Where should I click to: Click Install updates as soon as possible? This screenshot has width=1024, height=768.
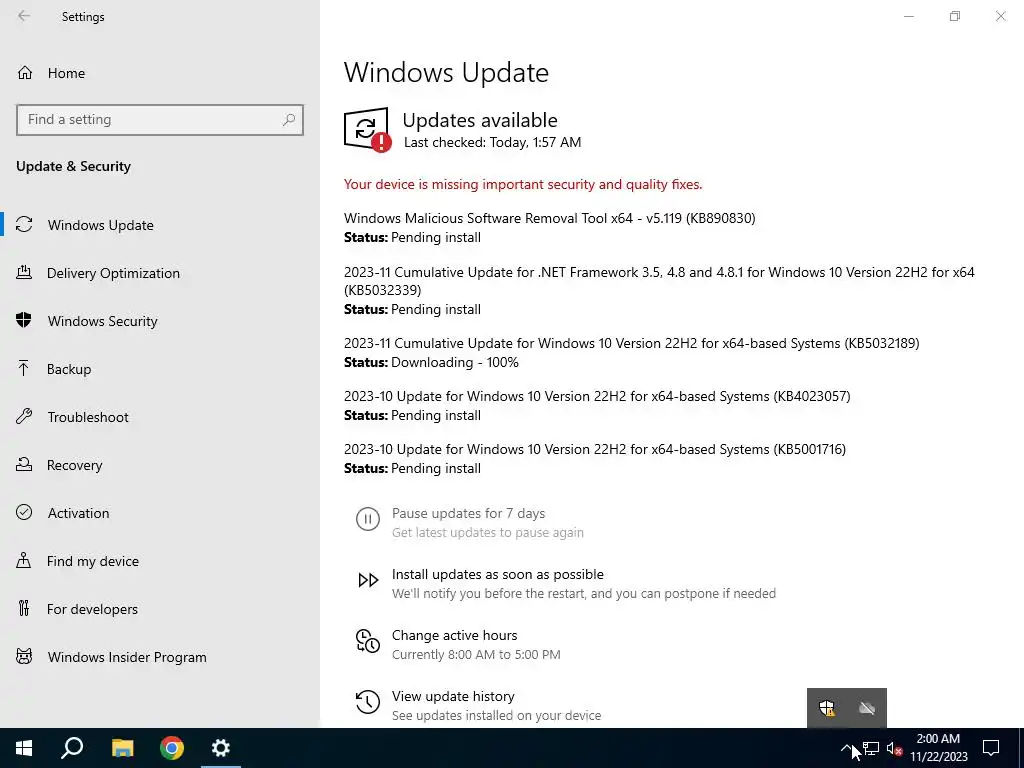(498, 574)
